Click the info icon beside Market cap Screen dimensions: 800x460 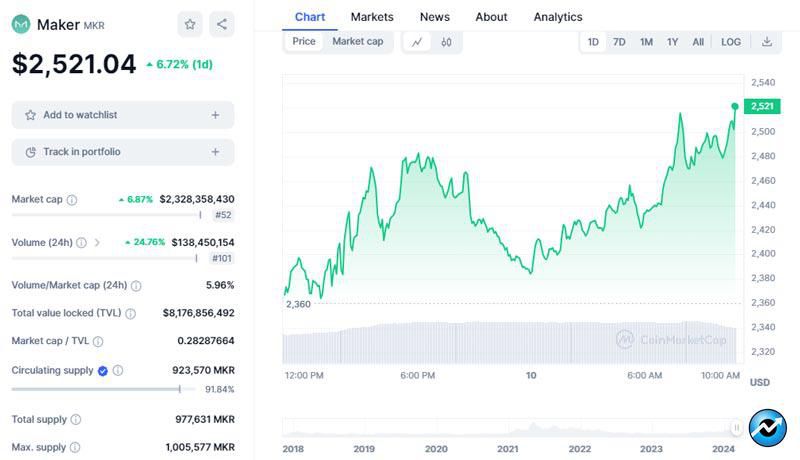click(72, 199)
